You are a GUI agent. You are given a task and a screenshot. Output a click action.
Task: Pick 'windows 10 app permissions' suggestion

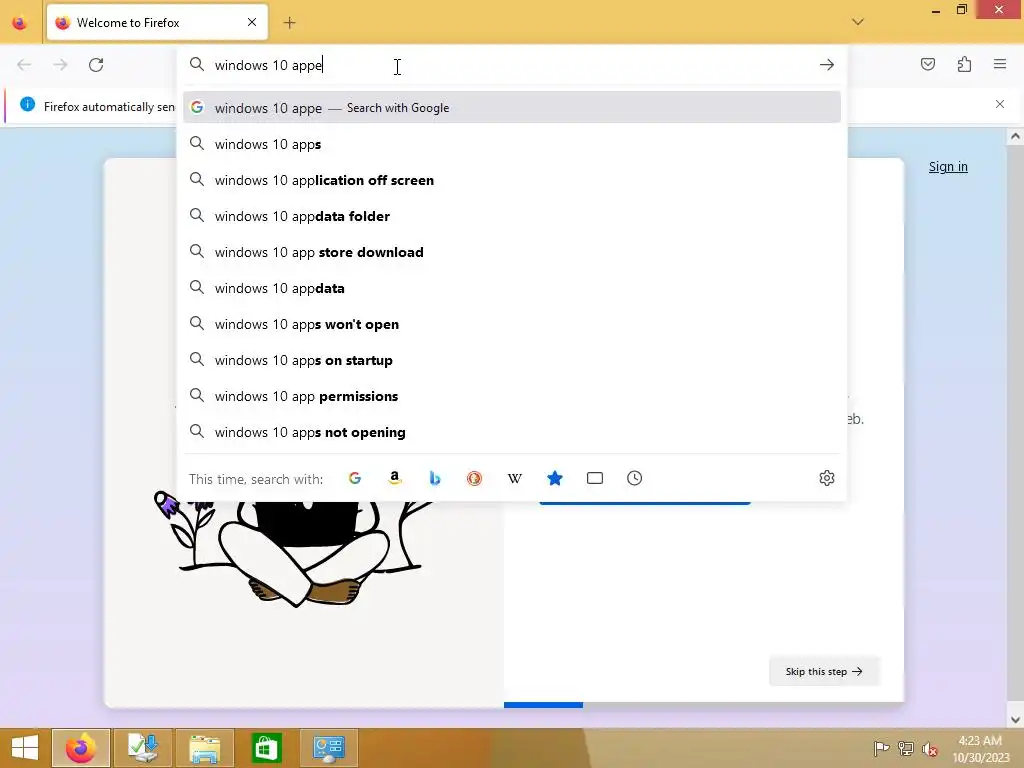(511, 396)
